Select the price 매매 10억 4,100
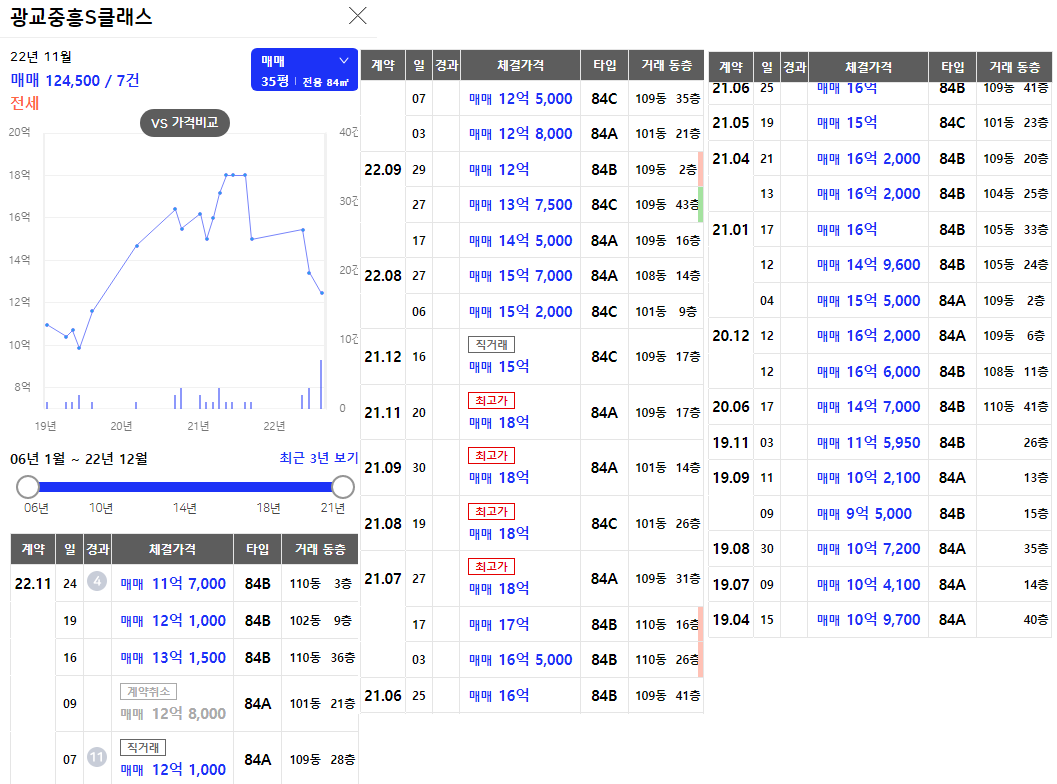 point(868,584)
